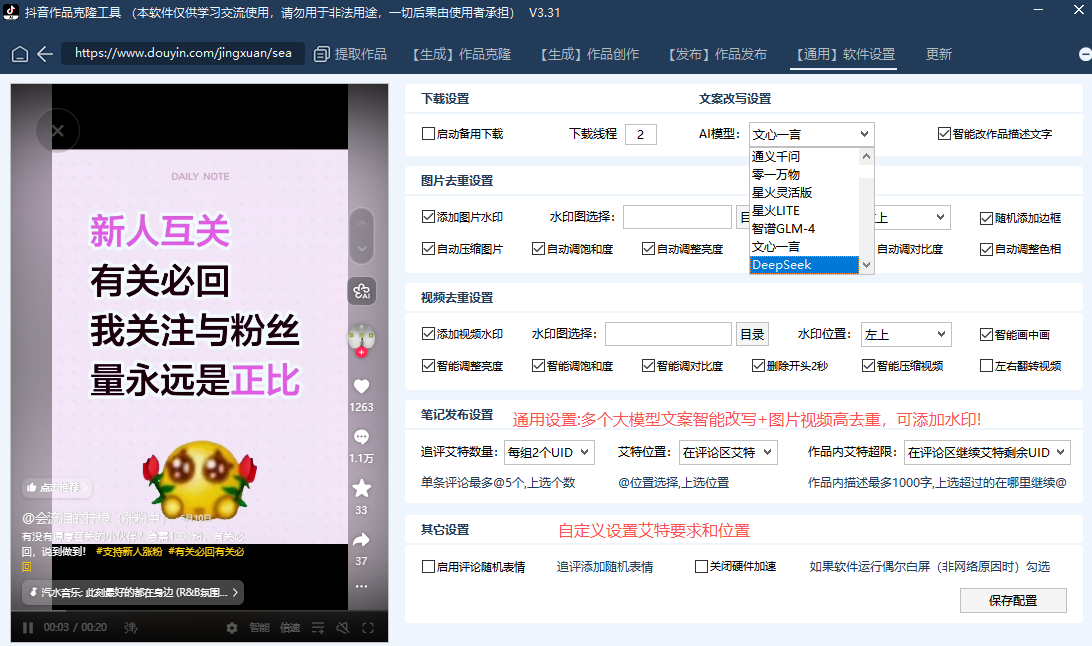Unmute the video with the speaker icon
The width and height of the screenshot is (1092, 646).
pos(343,628)
